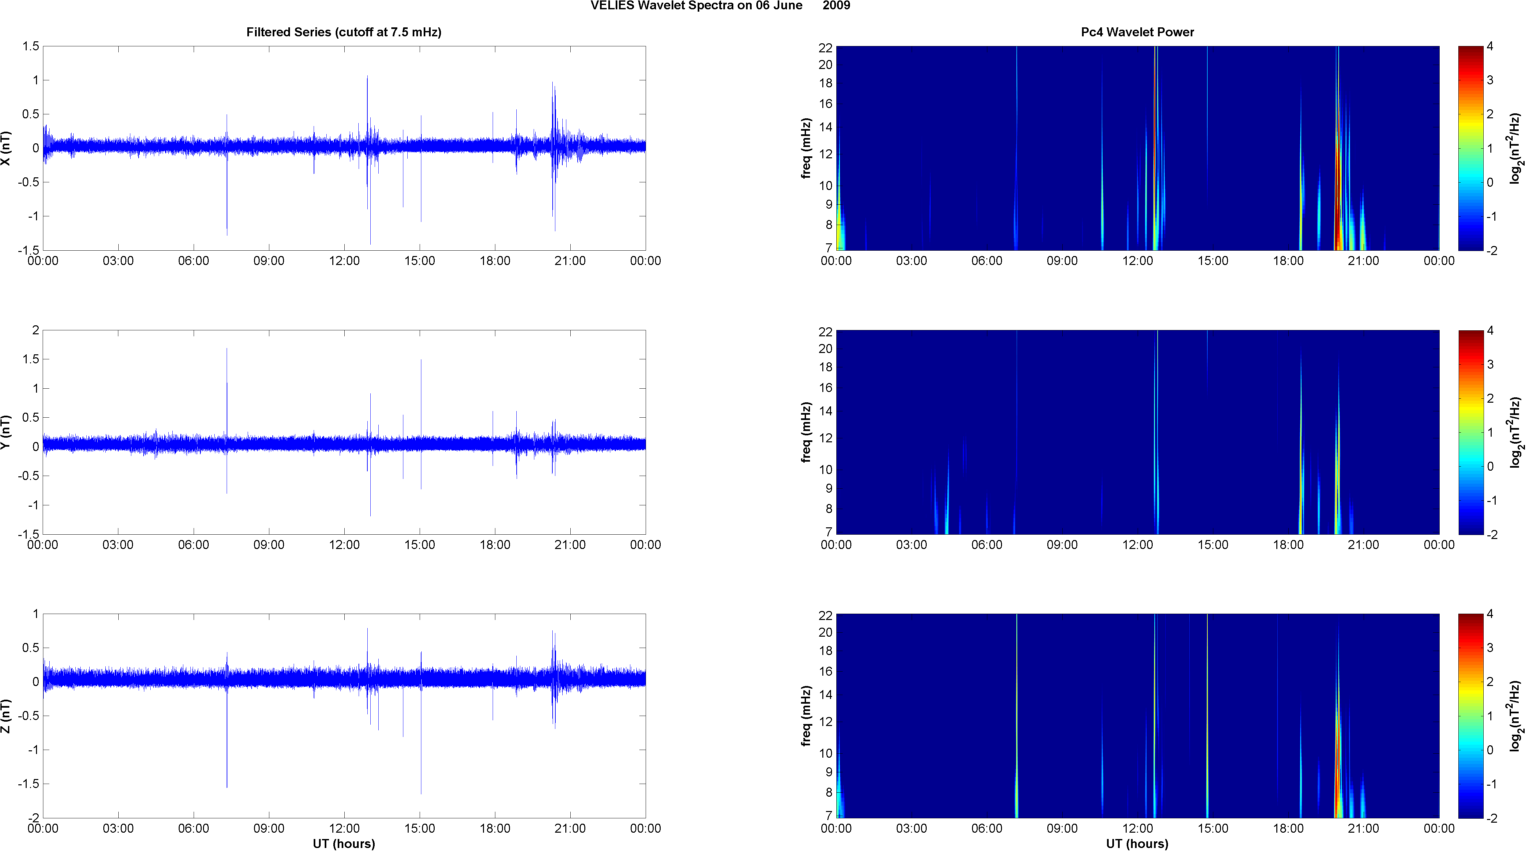
Task: Click freq (mHz) label of bottom spectrogram
Action: [x=806, y=716]
